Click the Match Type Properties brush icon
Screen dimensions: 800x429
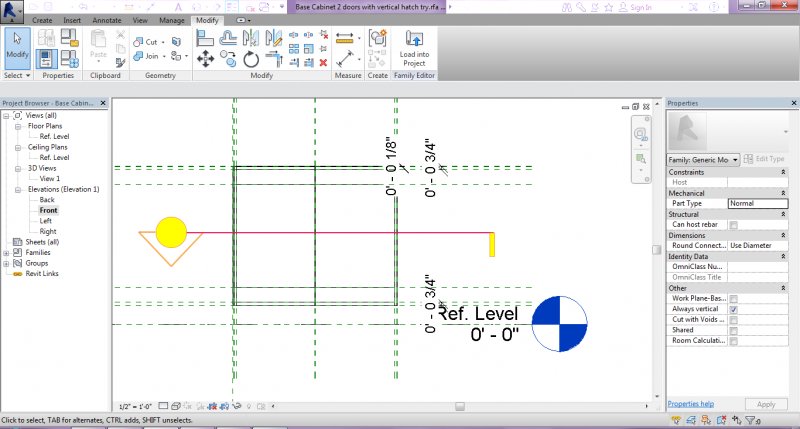[120, 62]
